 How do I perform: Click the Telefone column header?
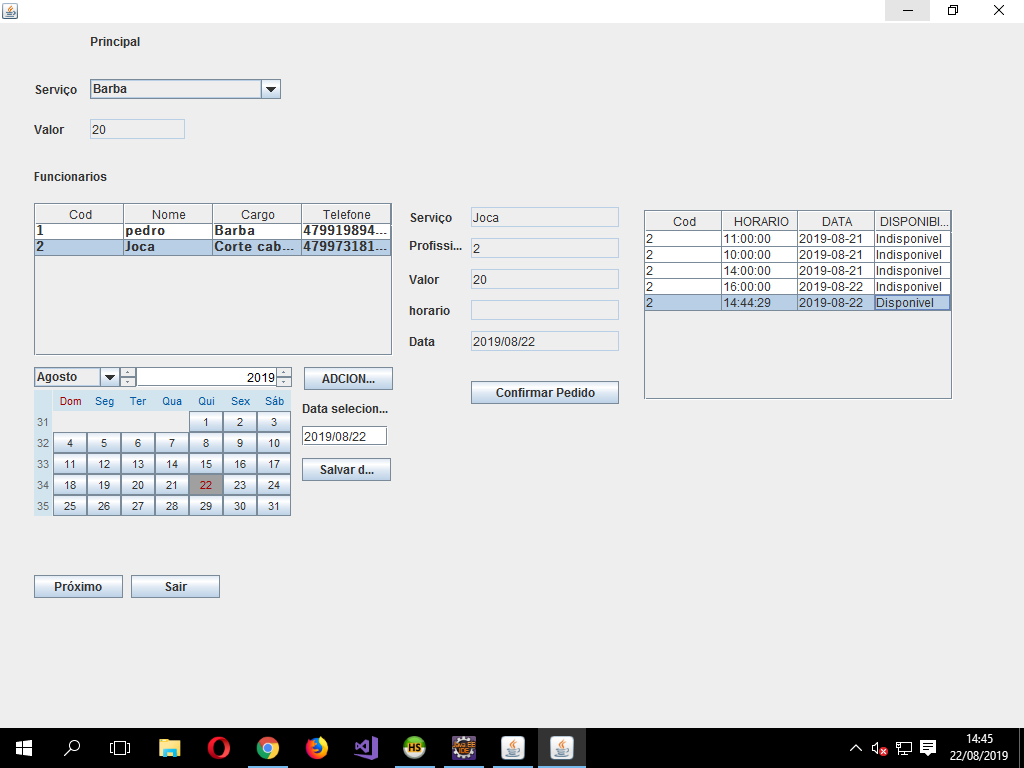pyautogui.click(x=346, y=214)
